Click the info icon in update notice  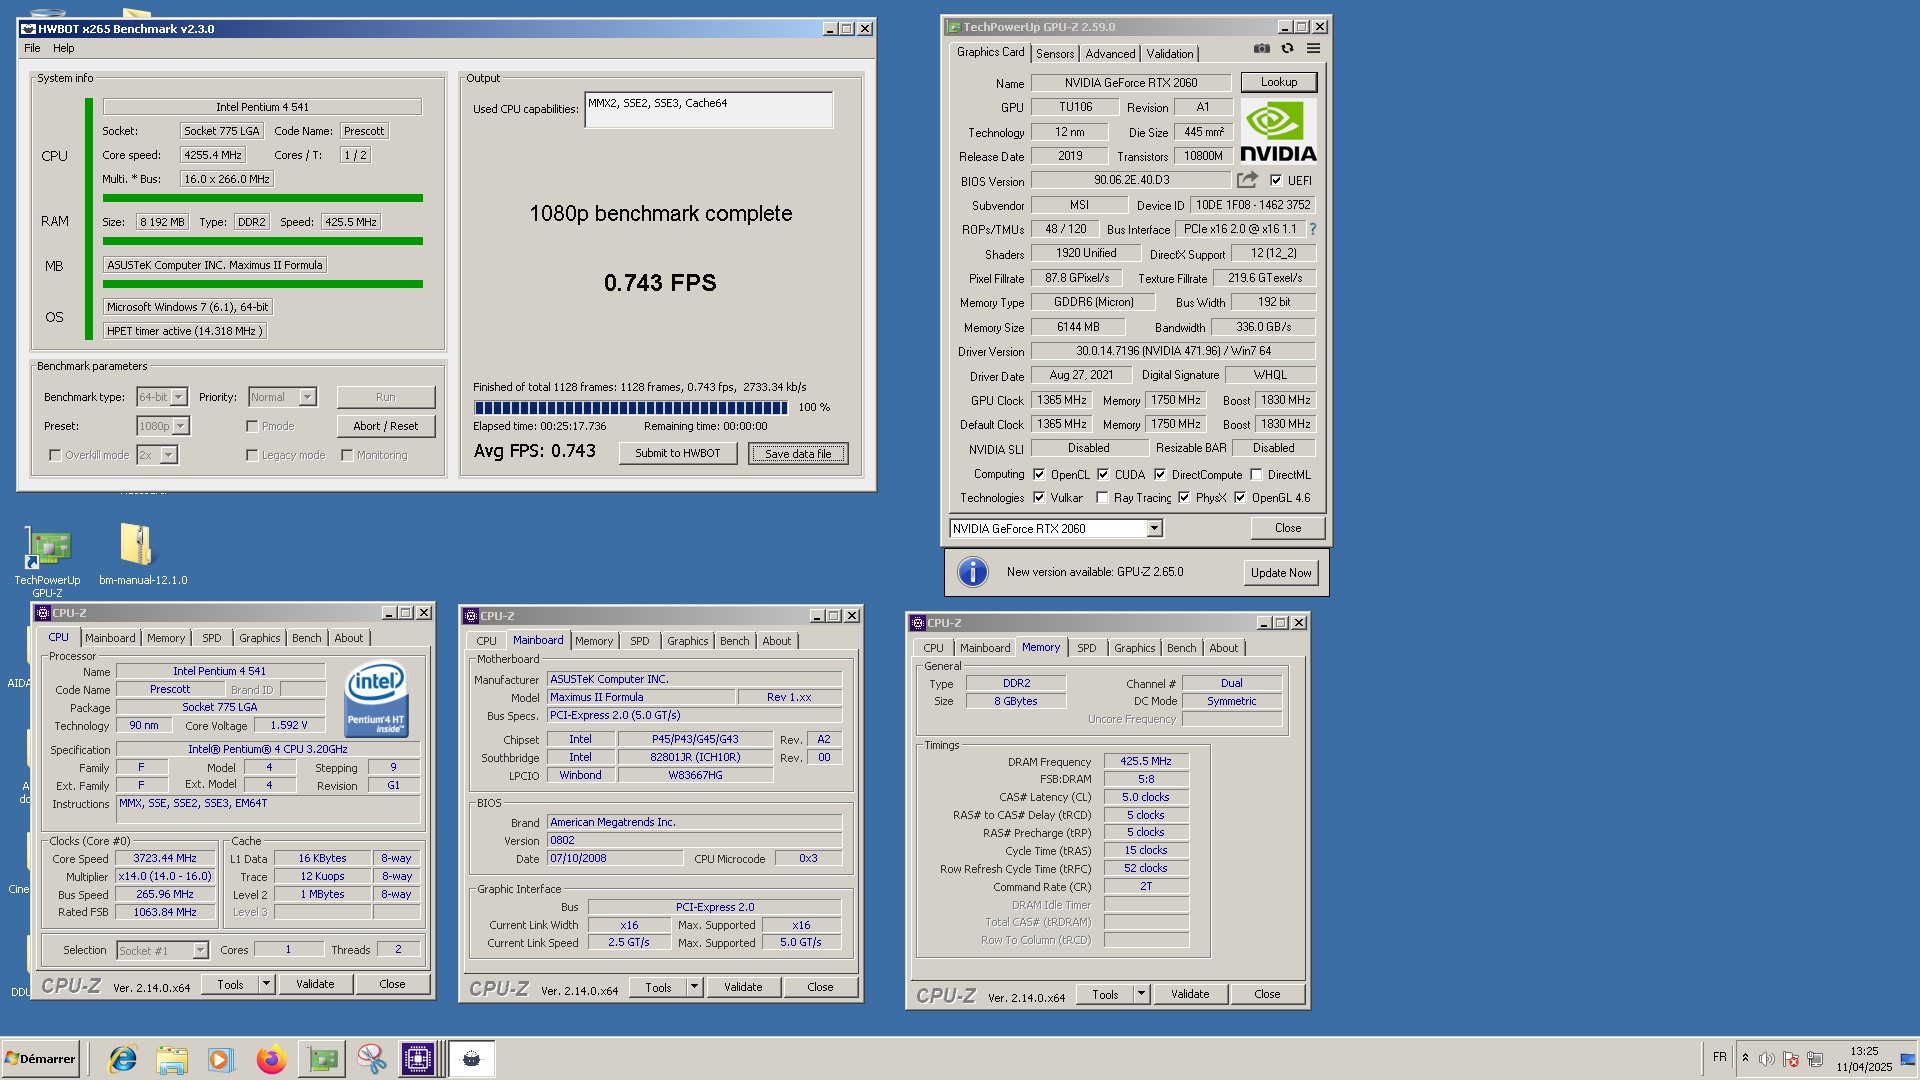pos(973,572)
